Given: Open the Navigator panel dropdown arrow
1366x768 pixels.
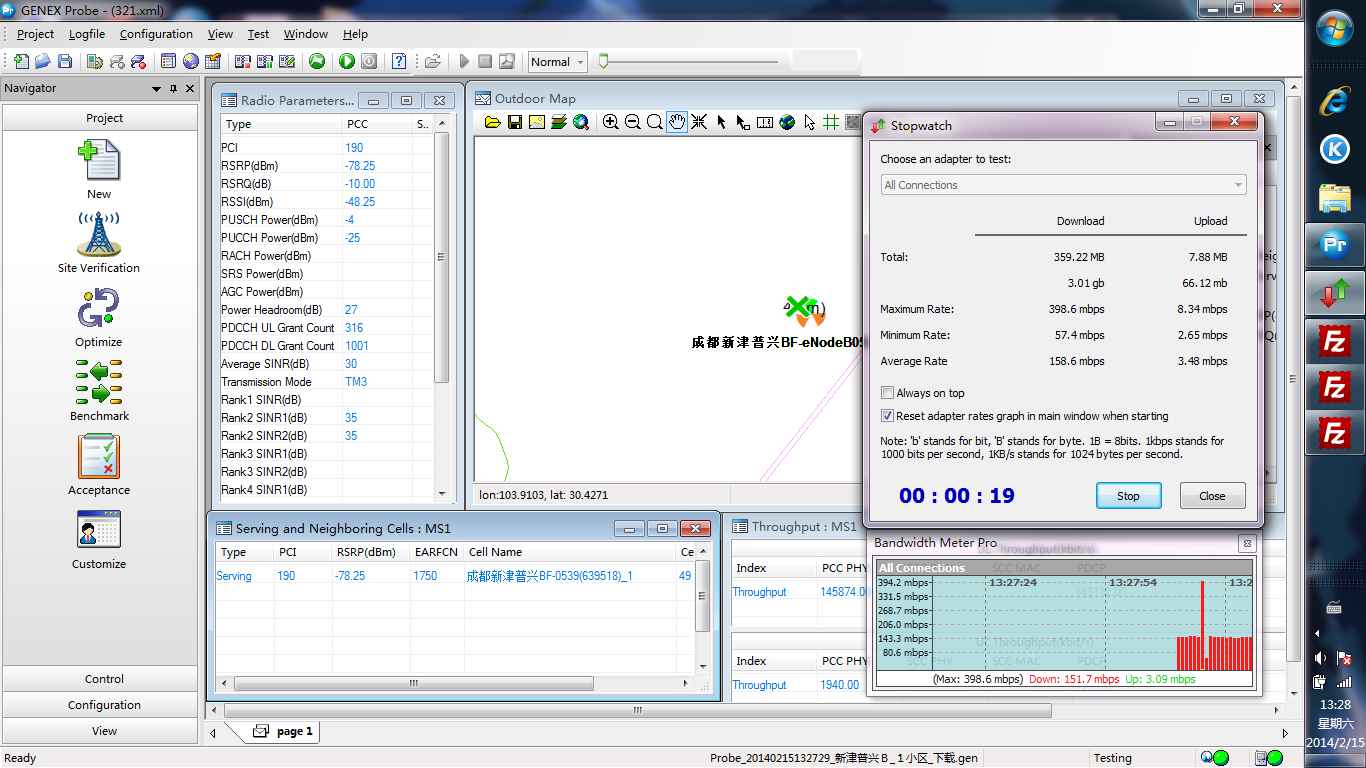Looking at the screenshot, I should click(x=157, y=89).
